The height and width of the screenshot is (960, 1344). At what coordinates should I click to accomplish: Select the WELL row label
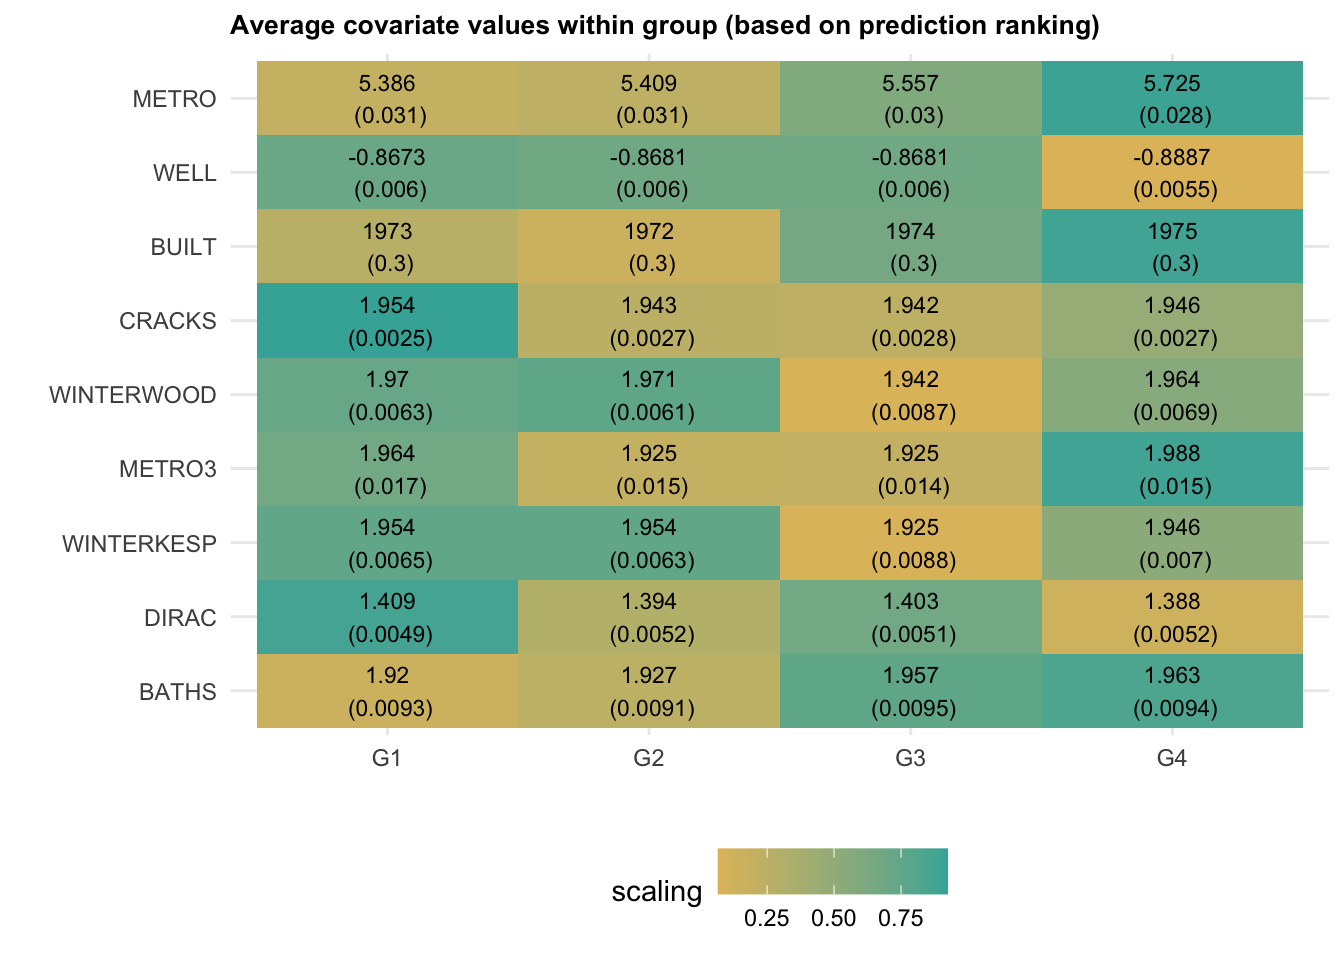tap(184, 173)
